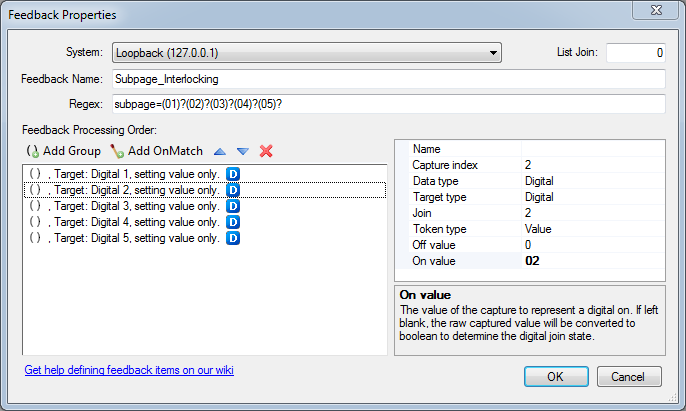Click the D badge on Digital 3 row
The height and width of the screenshot is (411, 686).
[x=233, y=206]
